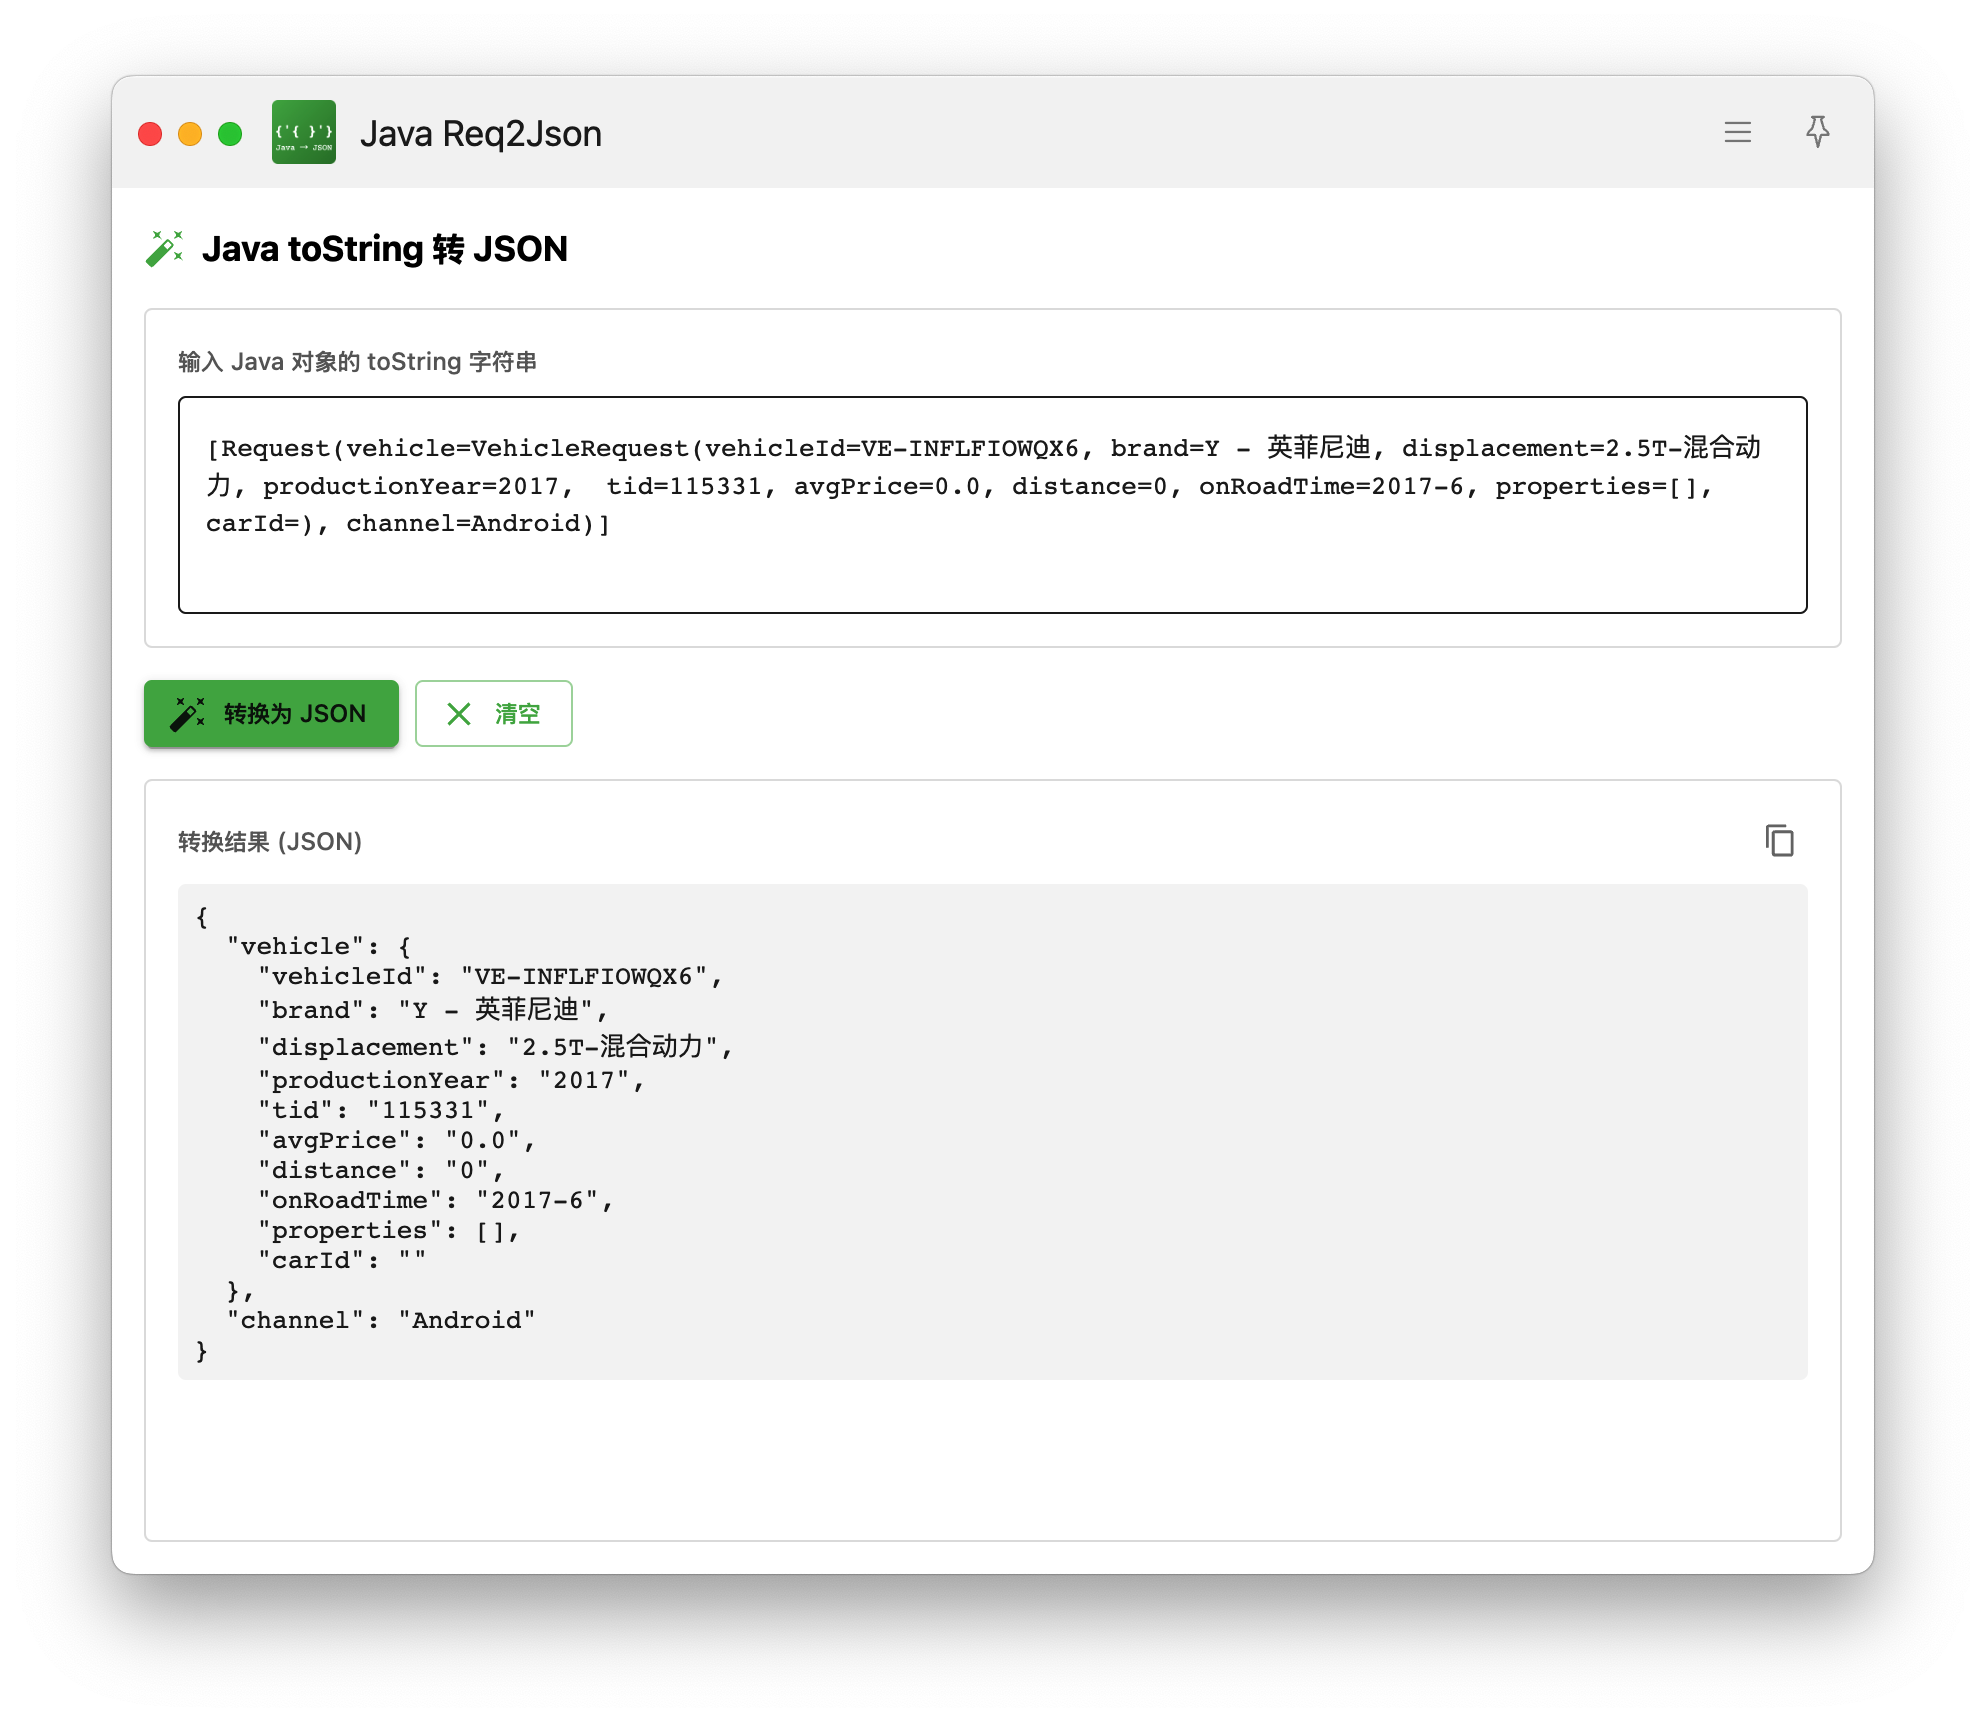Click the green Java→JSON app logo
Viewport: 1986px width, 1722px height.
click(304, 132)
